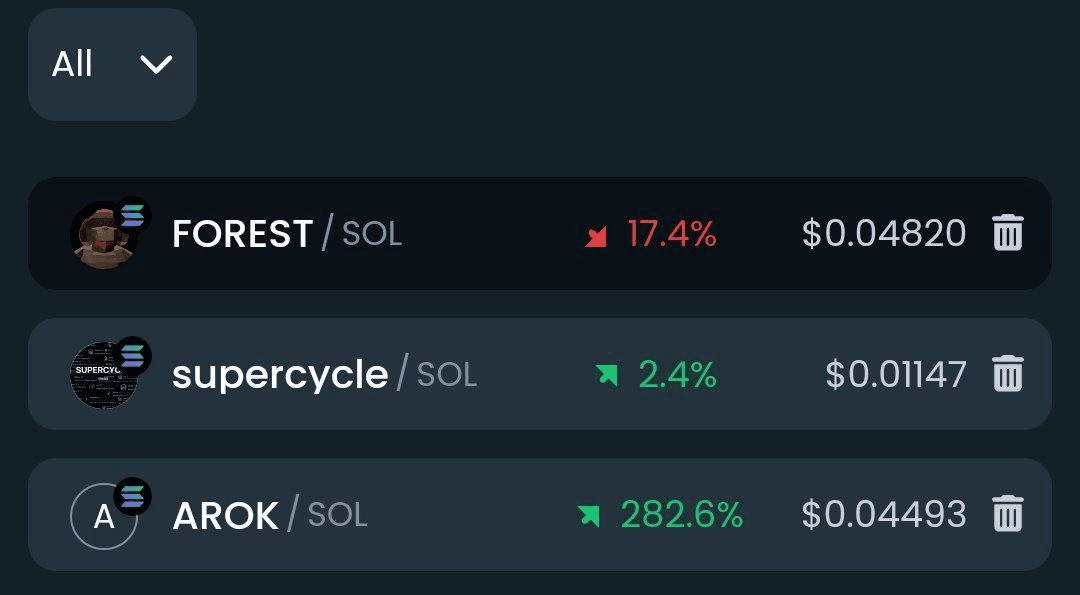Click the chevron next to All
This screenshot has width=1080, height=595.
pos(156,65)
